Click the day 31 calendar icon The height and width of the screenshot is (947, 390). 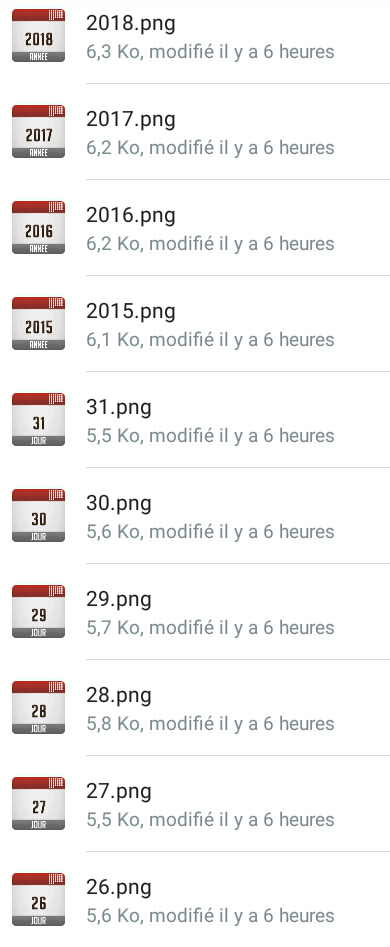(38, 420)
